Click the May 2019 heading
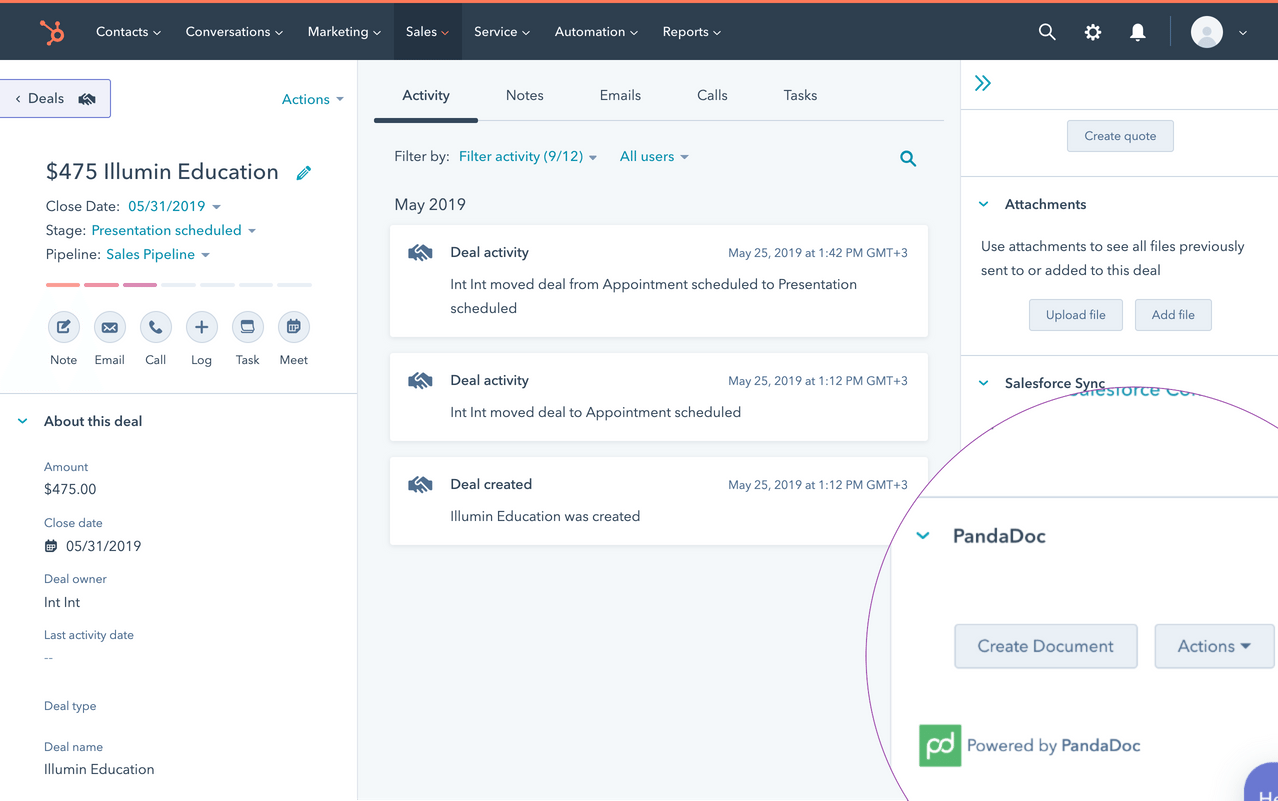The image size is (1278, 801). [x=430, y=204]
